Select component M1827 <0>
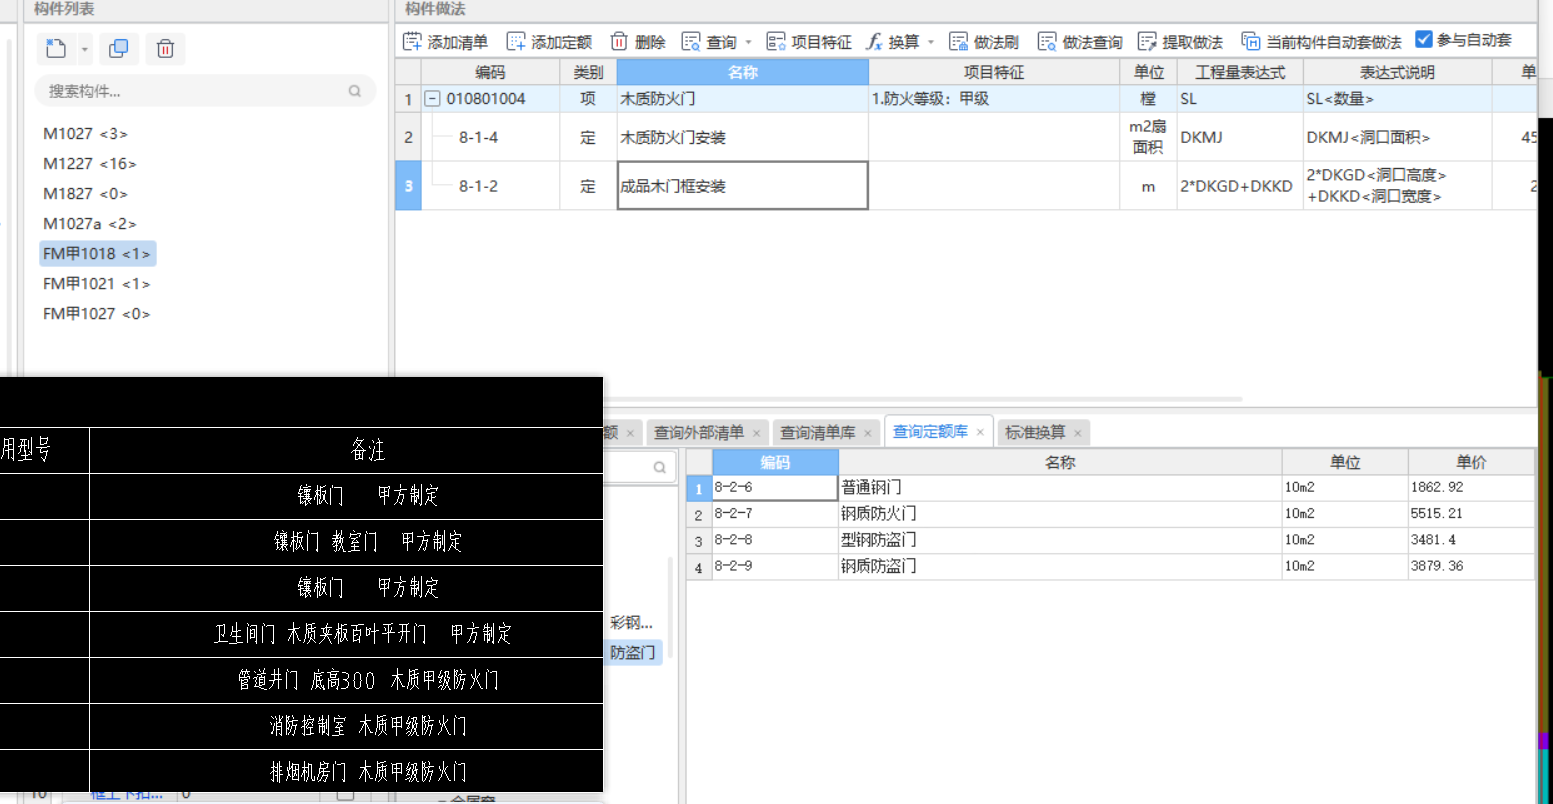Viewport: 1553px width, 804px height. pyautogui.click(x=85, y=194)
